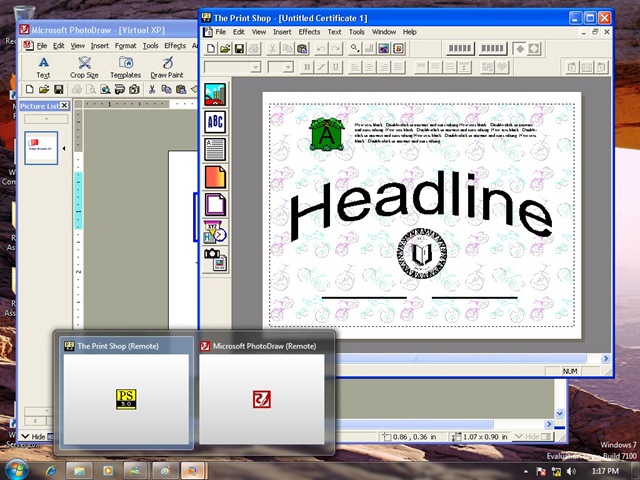This screenshot has height=480, width=640.
Task: Expand the Picture List thumbnail side arrow
Action: click(x=64, y=149)
